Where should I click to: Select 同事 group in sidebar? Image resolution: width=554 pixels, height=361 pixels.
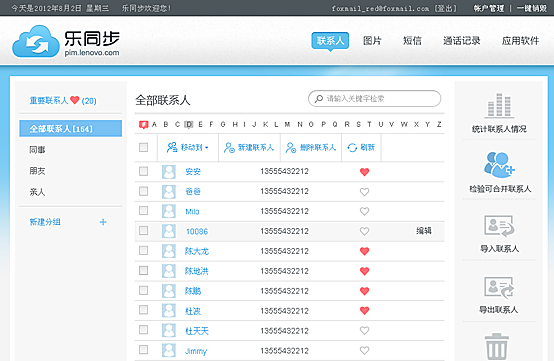click(37, 150)
